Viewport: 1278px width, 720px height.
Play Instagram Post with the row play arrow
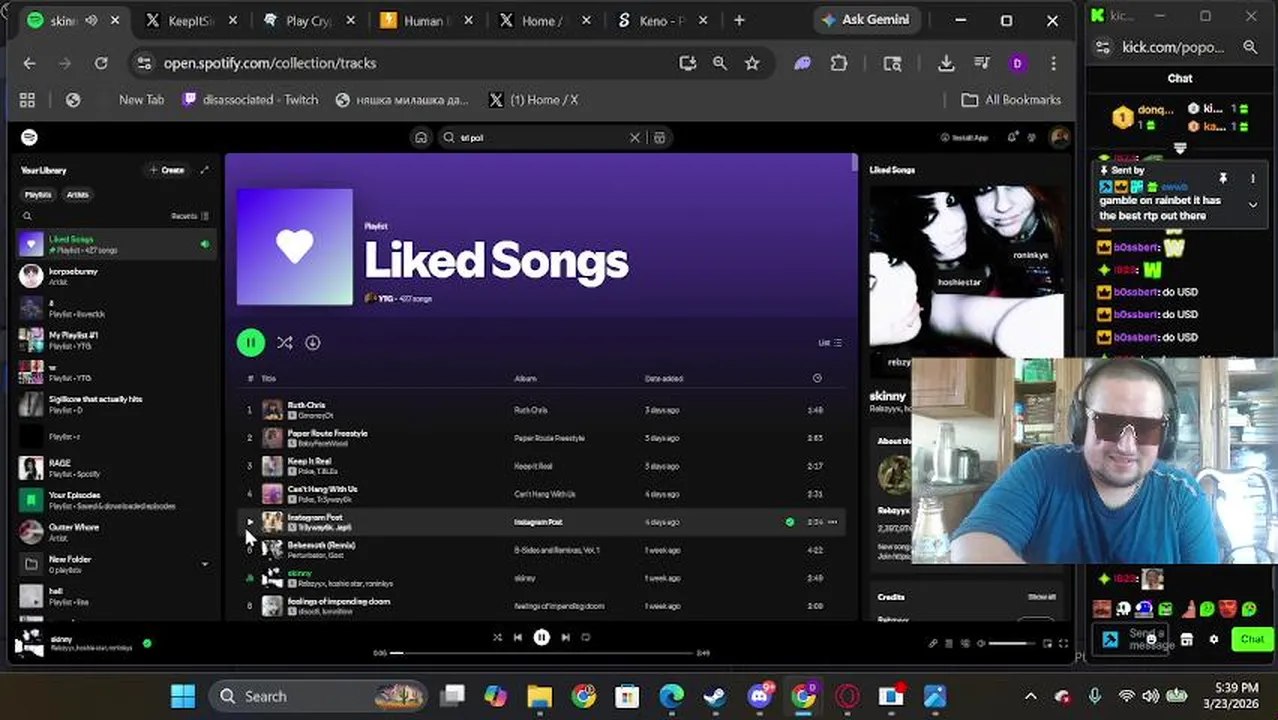(250, 522)
